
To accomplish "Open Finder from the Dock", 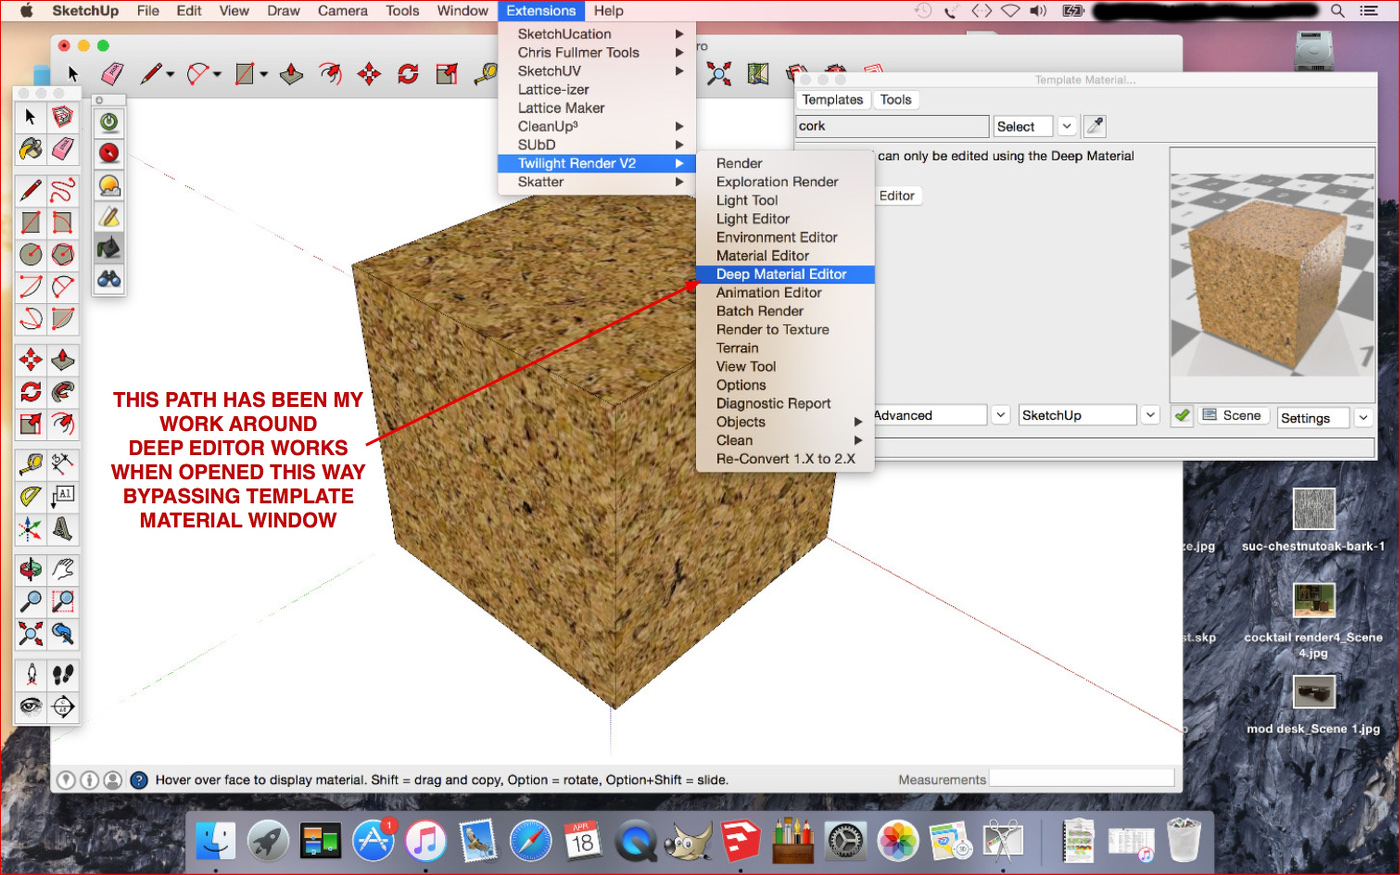I will (216, 841).
